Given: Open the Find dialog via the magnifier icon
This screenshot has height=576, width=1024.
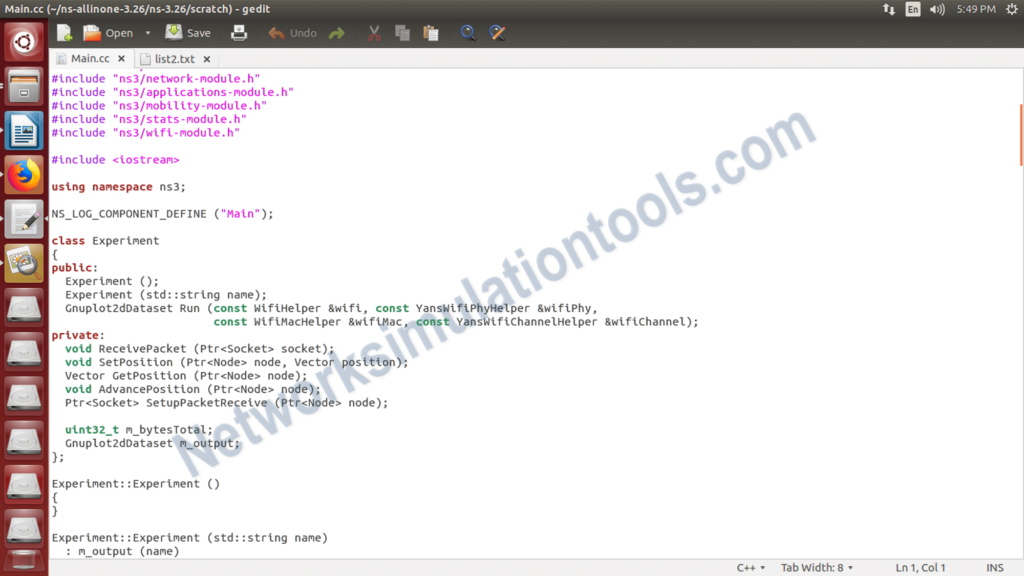Looking at the screenshot, I should (x=468, y=32).
